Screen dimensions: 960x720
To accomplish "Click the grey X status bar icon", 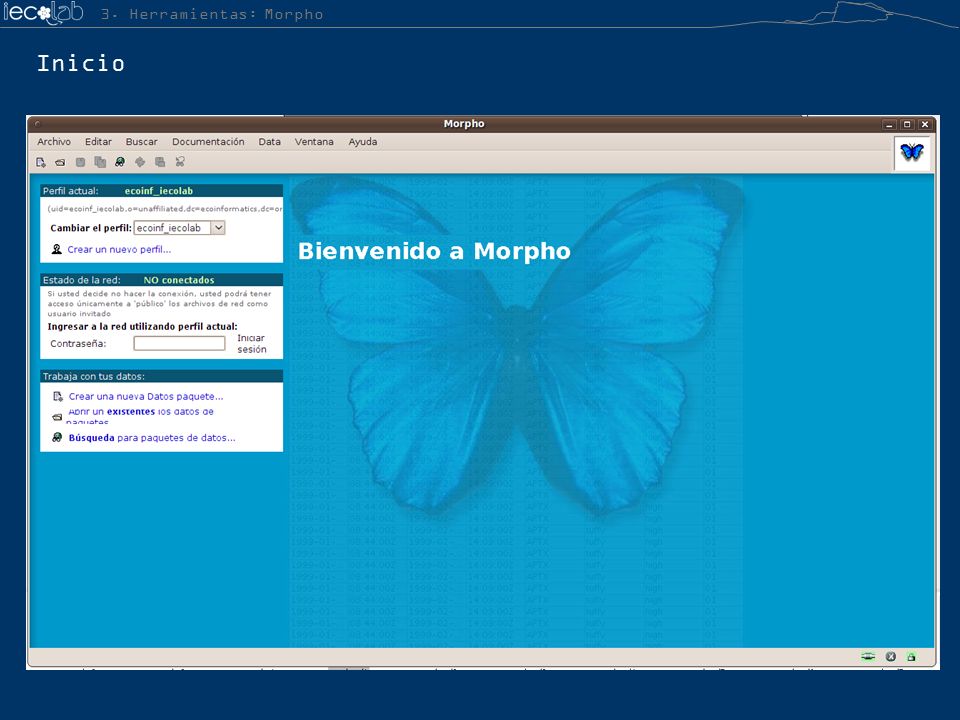I will pos(891,656).
